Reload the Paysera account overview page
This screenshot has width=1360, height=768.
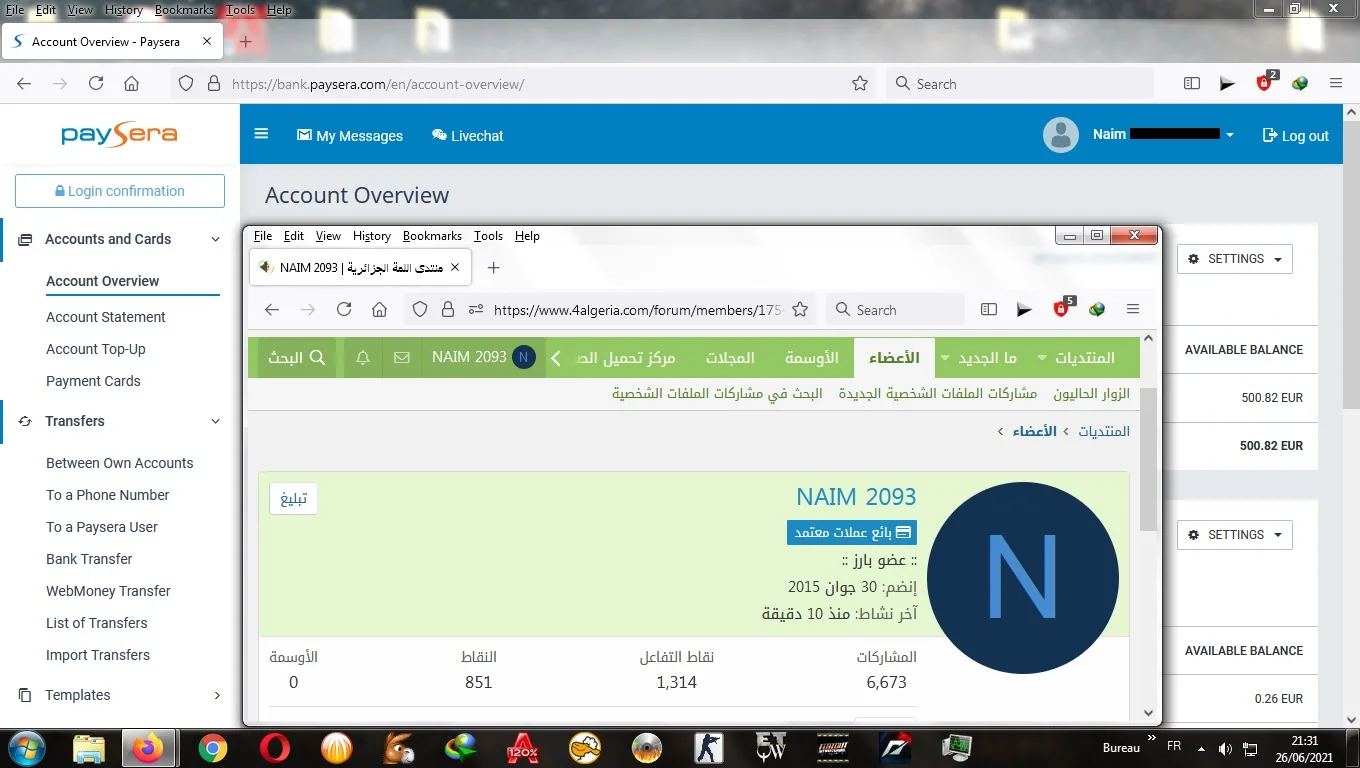point(96,84)
